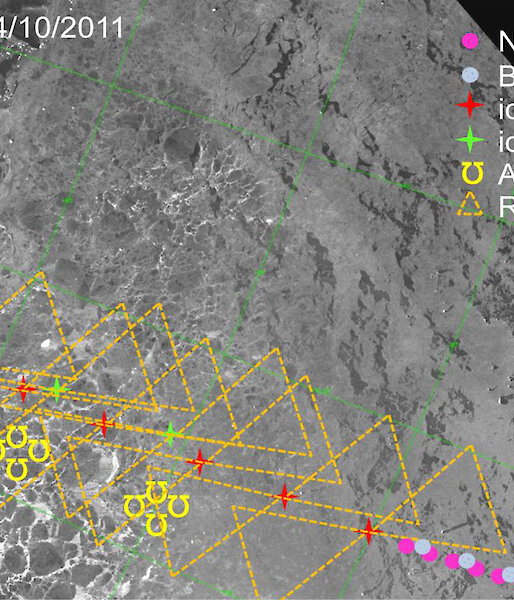The width and height of the screenshot is (514, 600).
Task: Click right horseshoe in the central yellow cluster
Action: coord(178,506)
